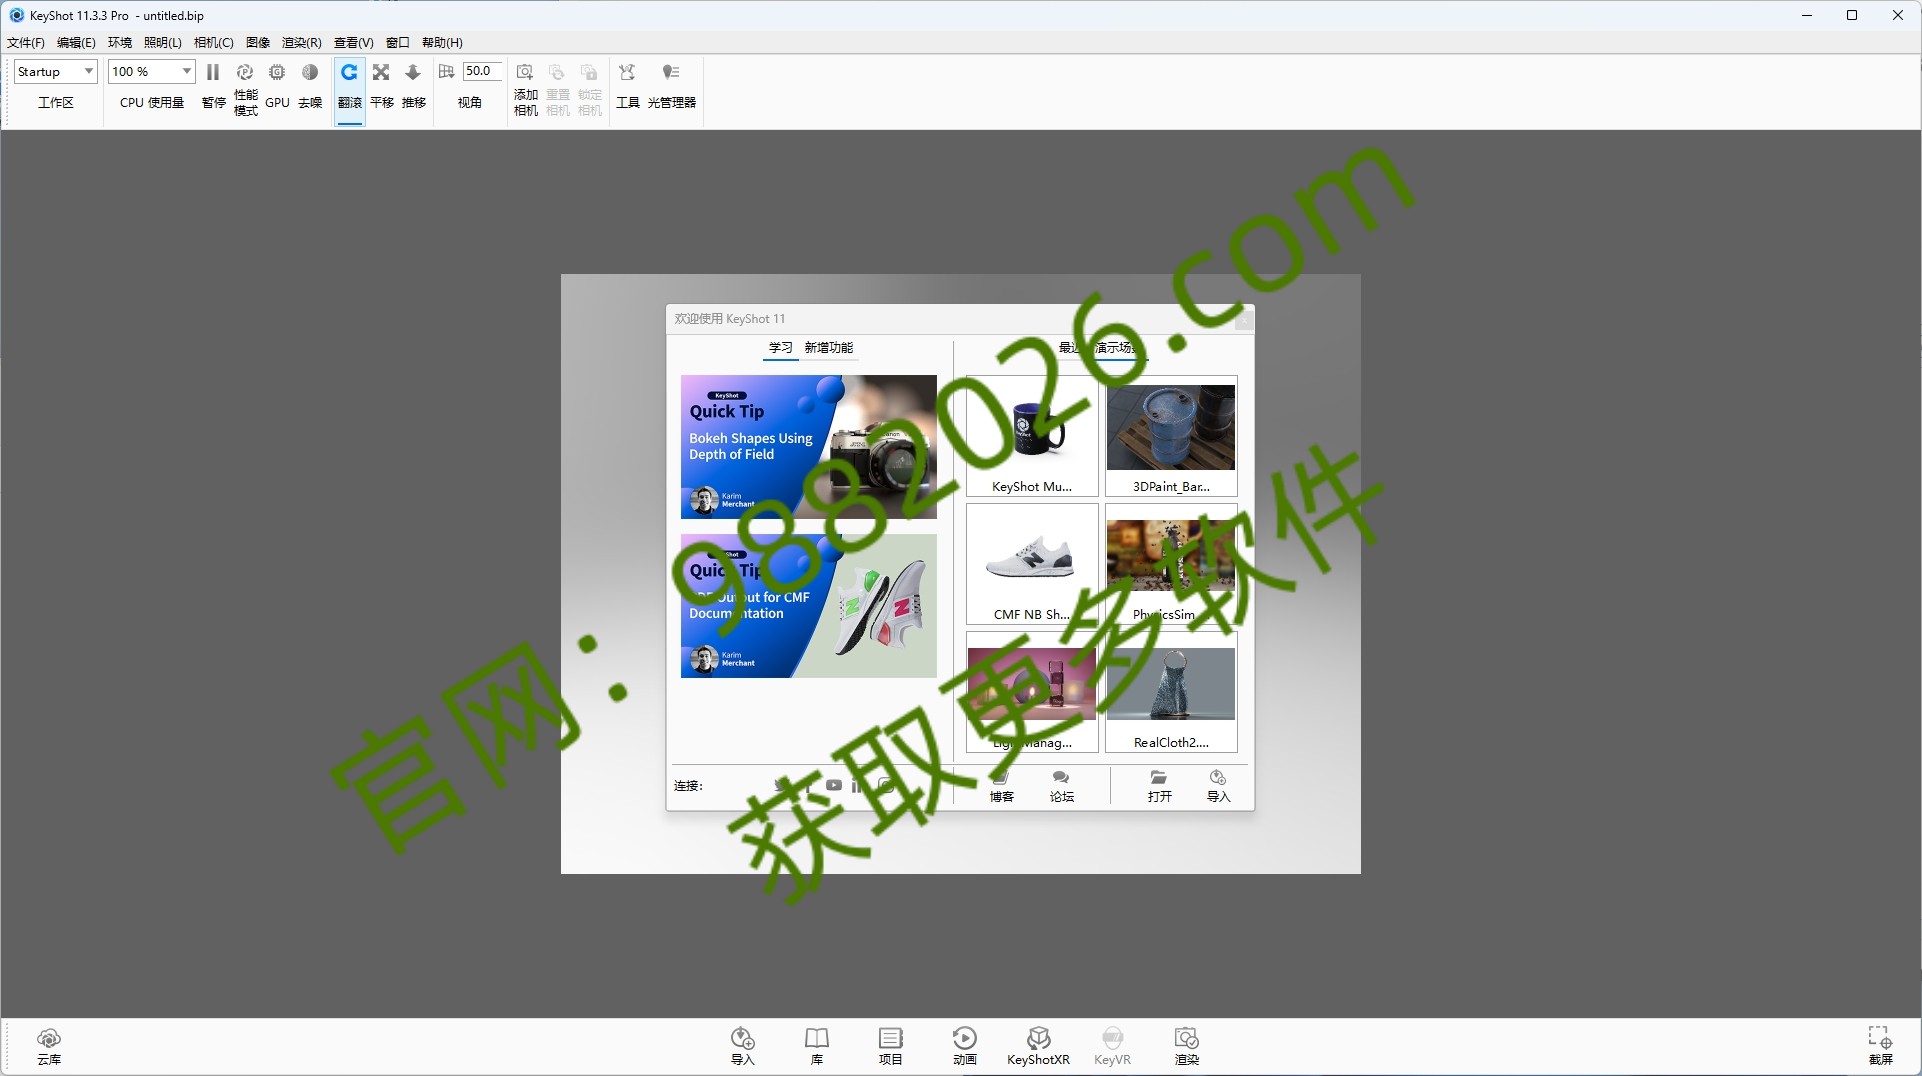1922x1076 pixels.
Task: Open the 帮助(H) menu
Action: [442, 42]
